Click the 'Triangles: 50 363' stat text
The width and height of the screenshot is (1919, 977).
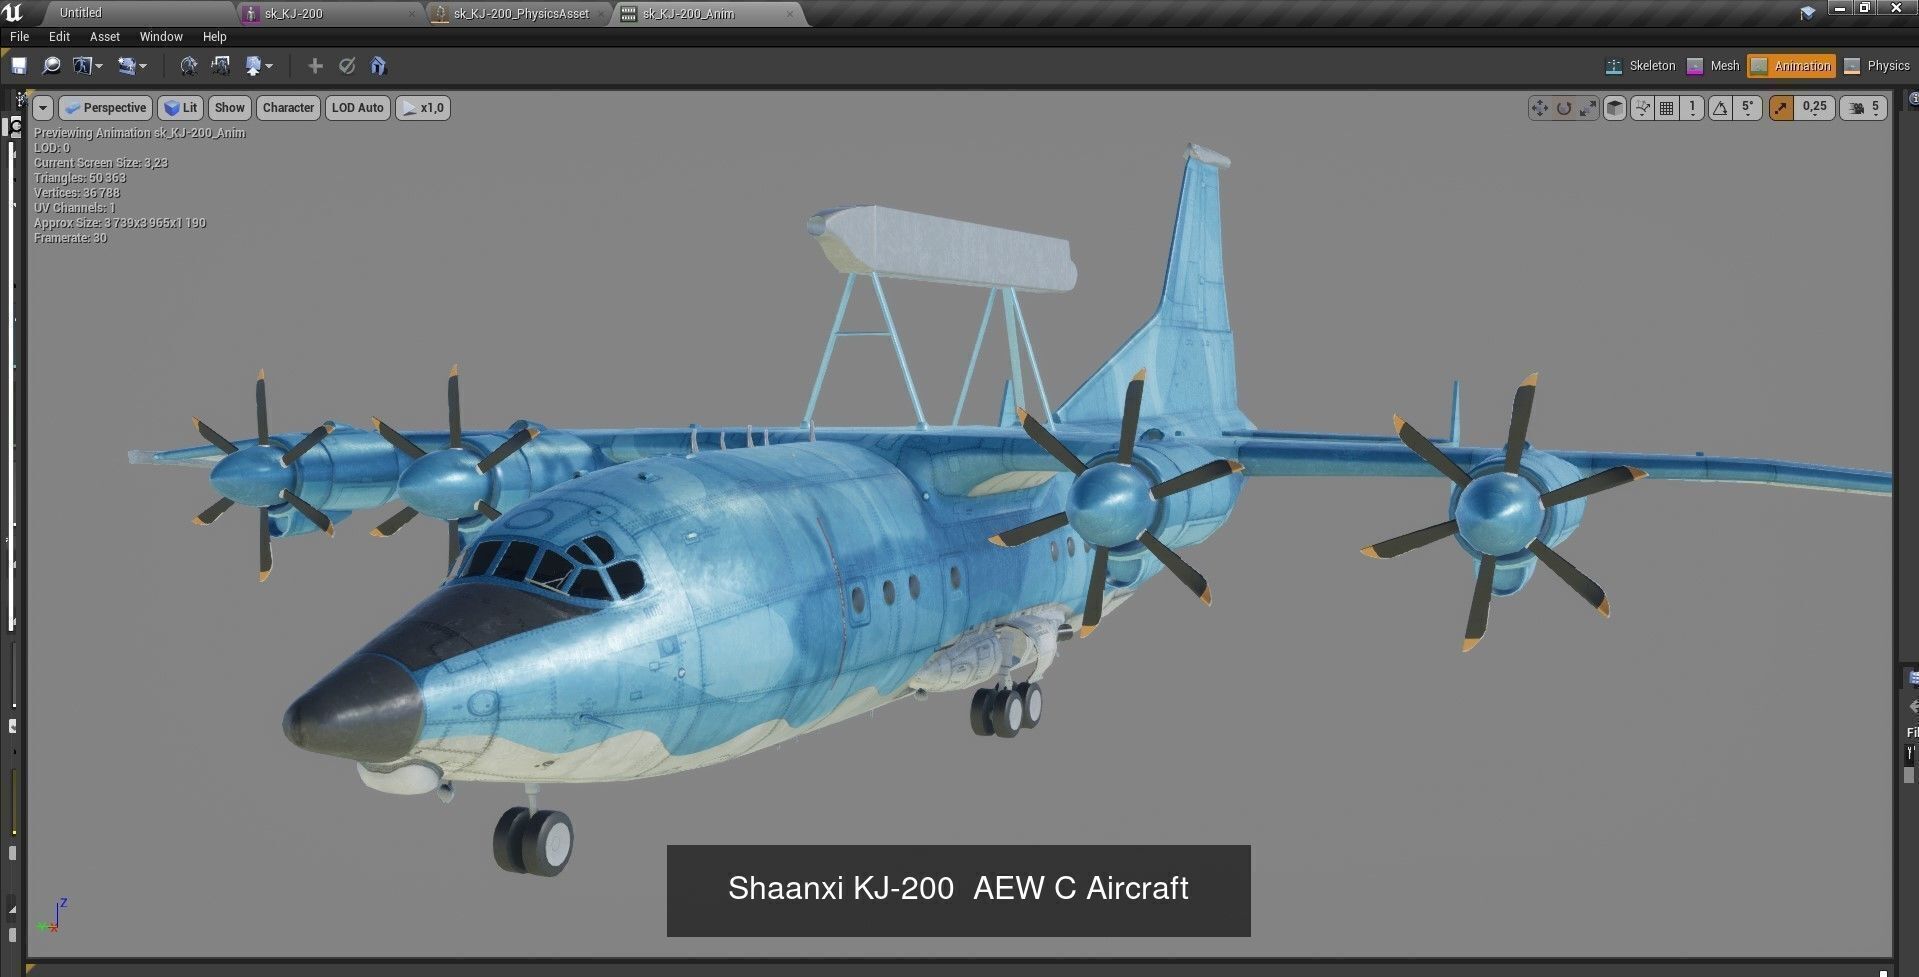[x=80, y=178]
